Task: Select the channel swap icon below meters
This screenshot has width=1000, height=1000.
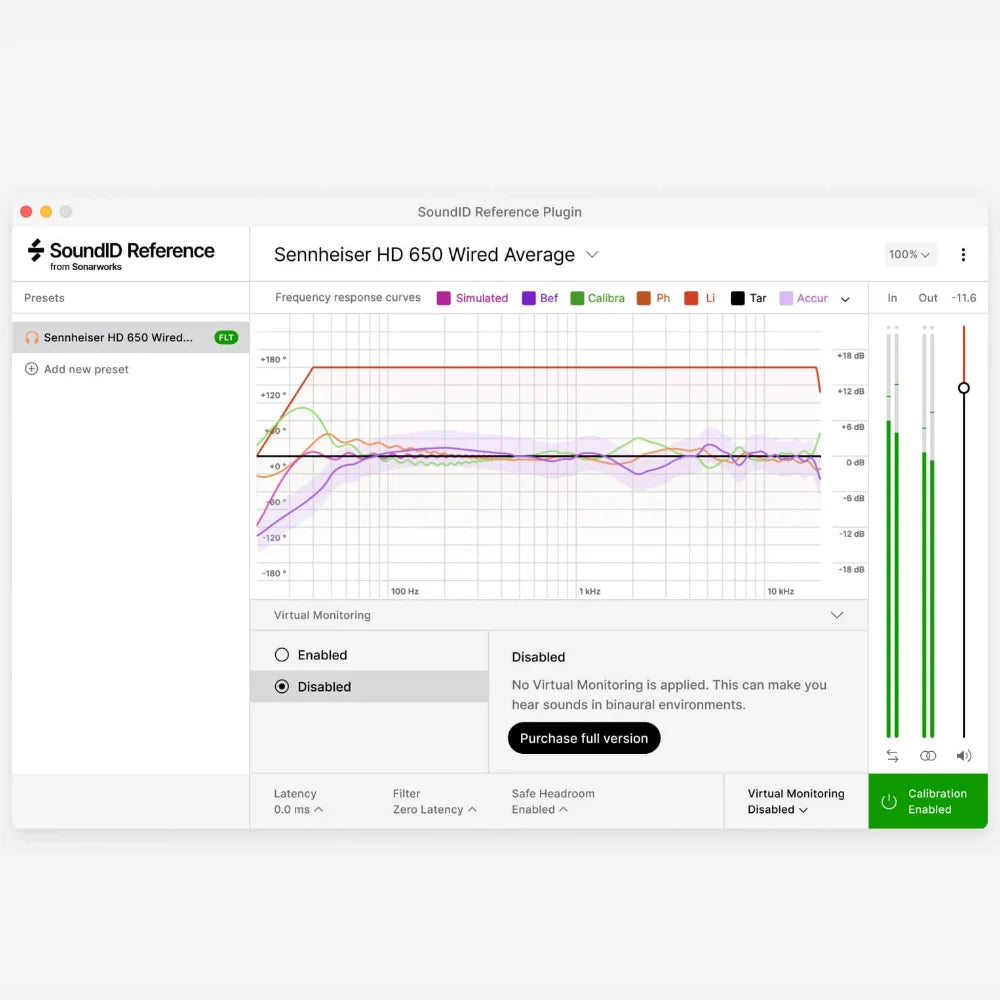Action: 892,756
